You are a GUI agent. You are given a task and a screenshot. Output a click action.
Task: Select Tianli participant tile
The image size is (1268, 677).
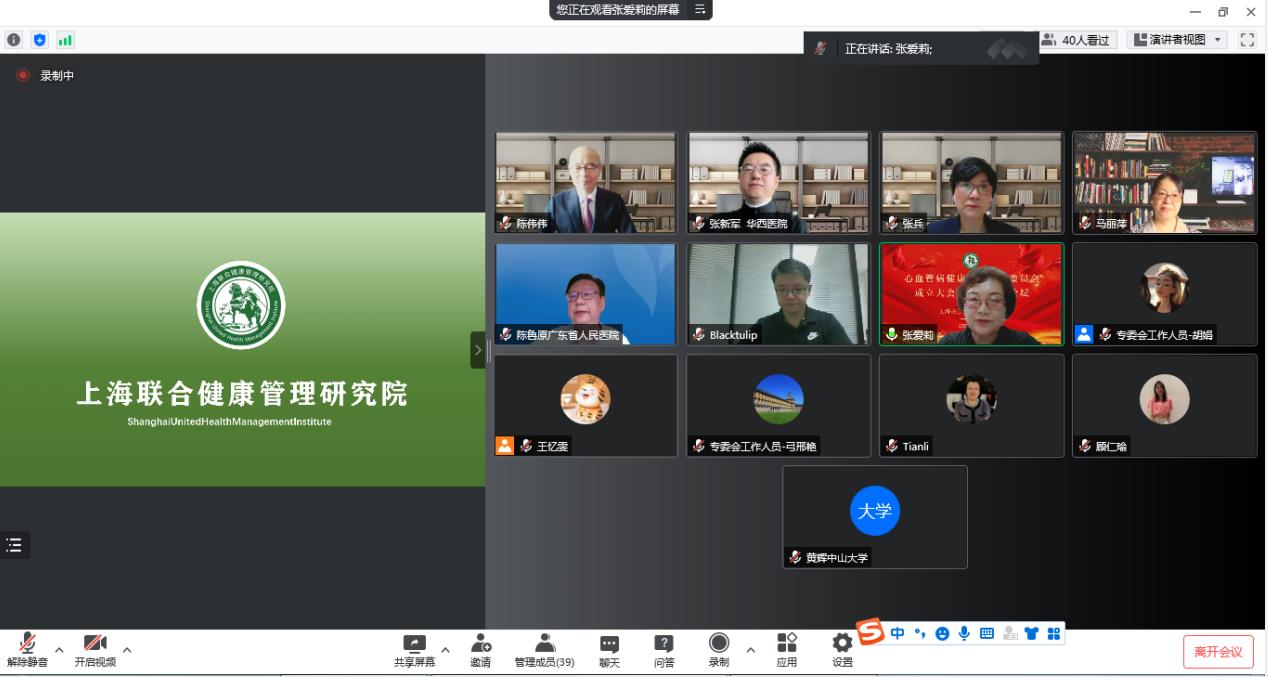[x=971, y=406]
